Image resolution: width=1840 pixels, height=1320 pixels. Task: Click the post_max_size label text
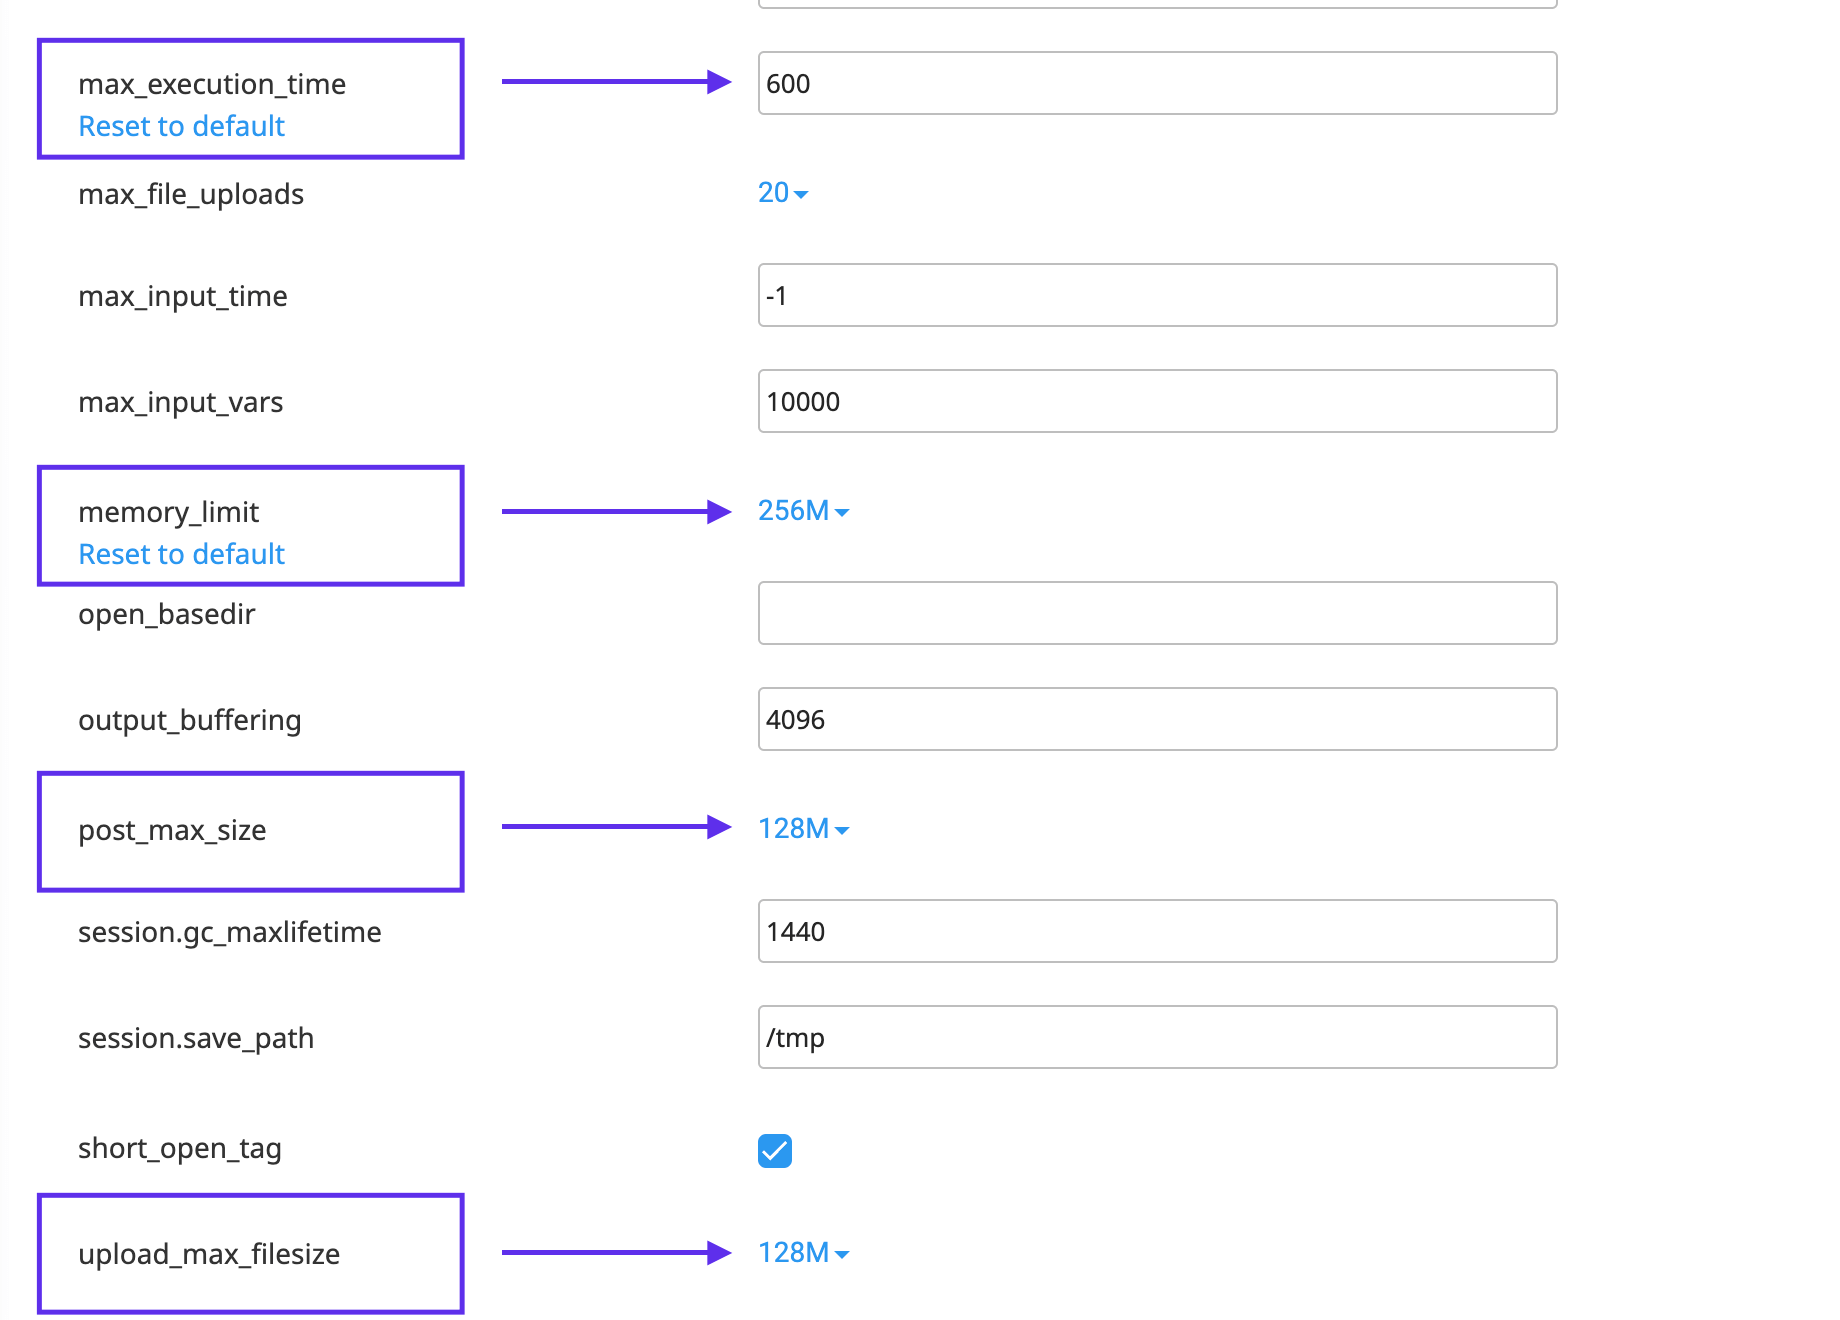tap(172, 830)
